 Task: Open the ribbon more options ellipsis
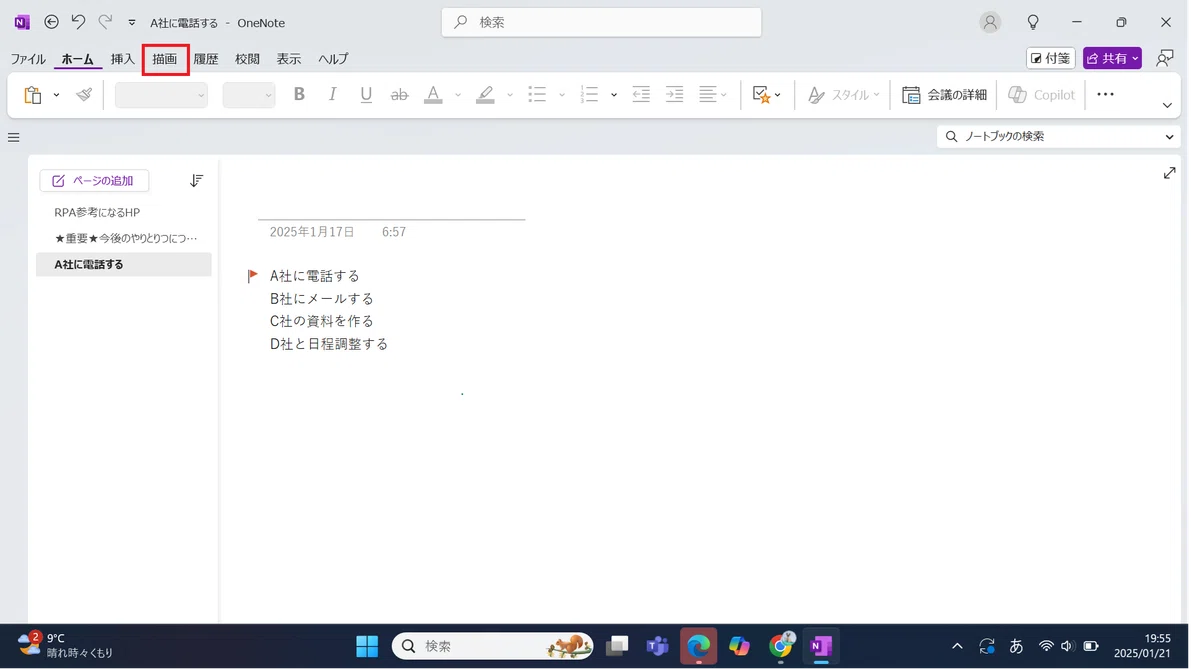[x=1105, y=95]
